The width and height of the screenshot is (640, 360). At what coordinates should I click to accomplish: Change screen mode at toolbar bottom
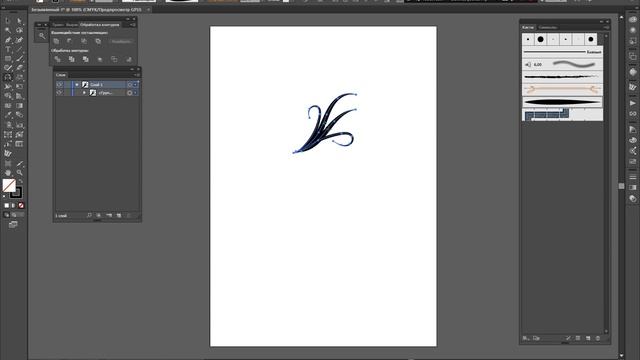[13, 224]
